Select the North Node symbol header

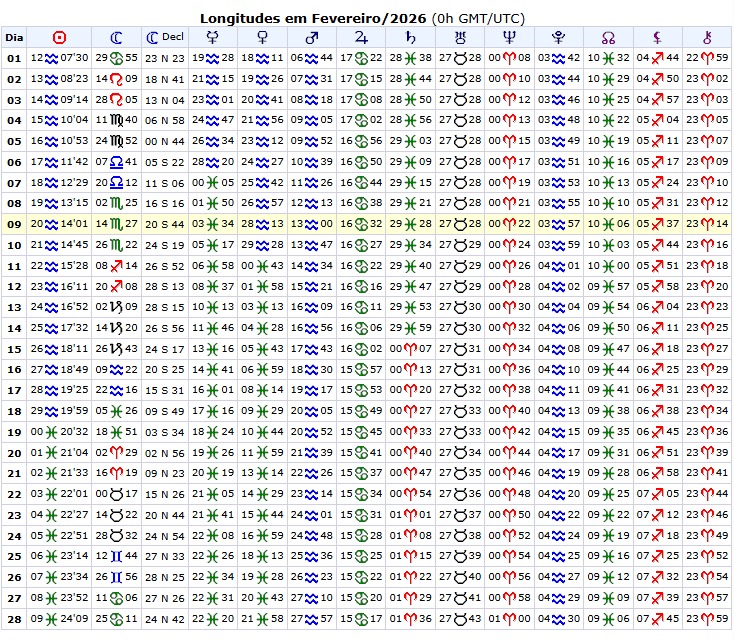click(607, 38)
